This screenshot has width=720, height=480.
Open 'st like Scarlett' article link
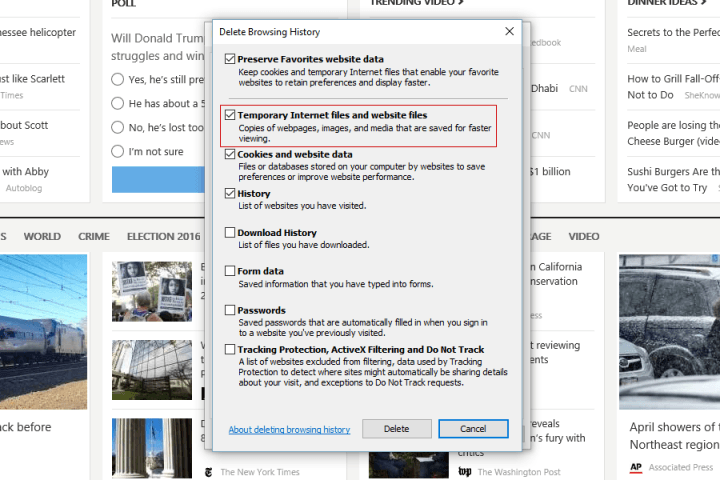(x=32, y=79)
